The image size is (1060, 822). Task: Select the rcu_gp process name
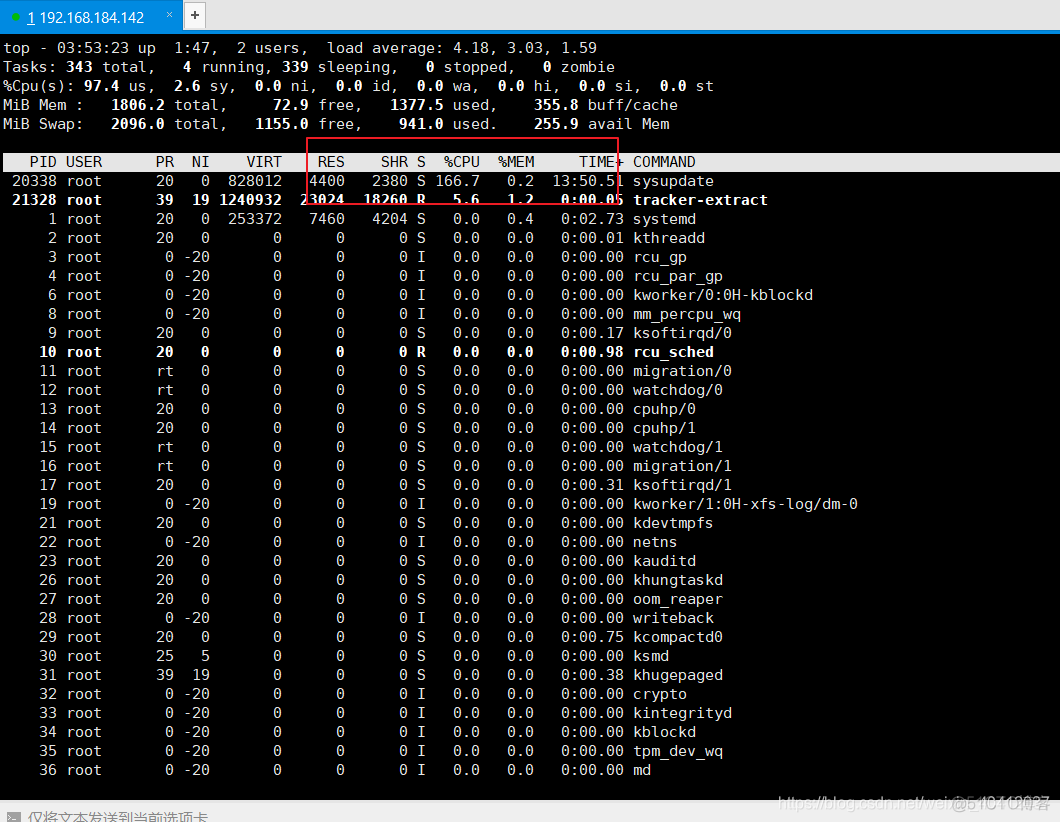(660, 257)
